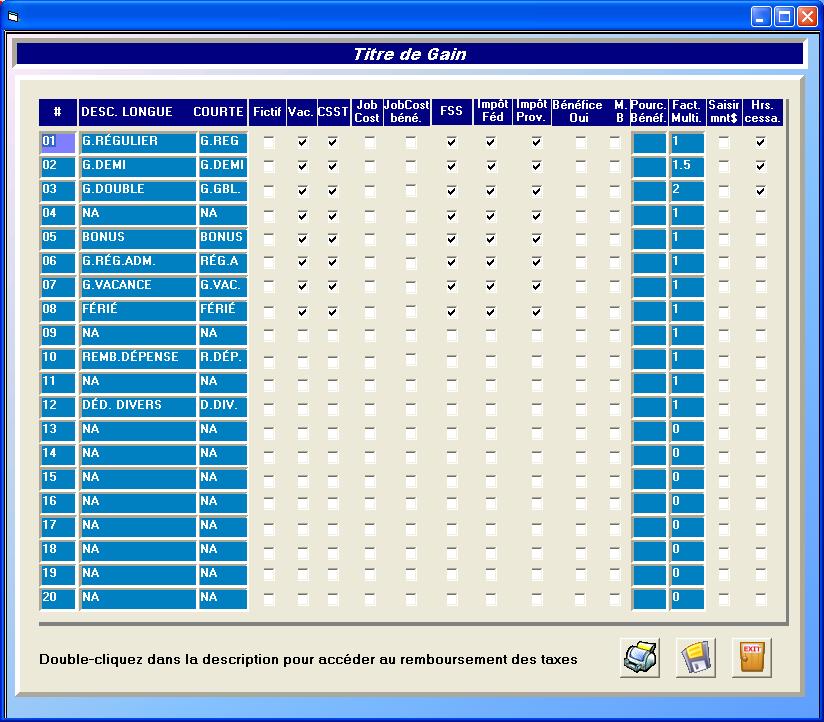Click the G.RÉGULIER long description field
Viewport: 824px width, 722px height.
[136, 142]
